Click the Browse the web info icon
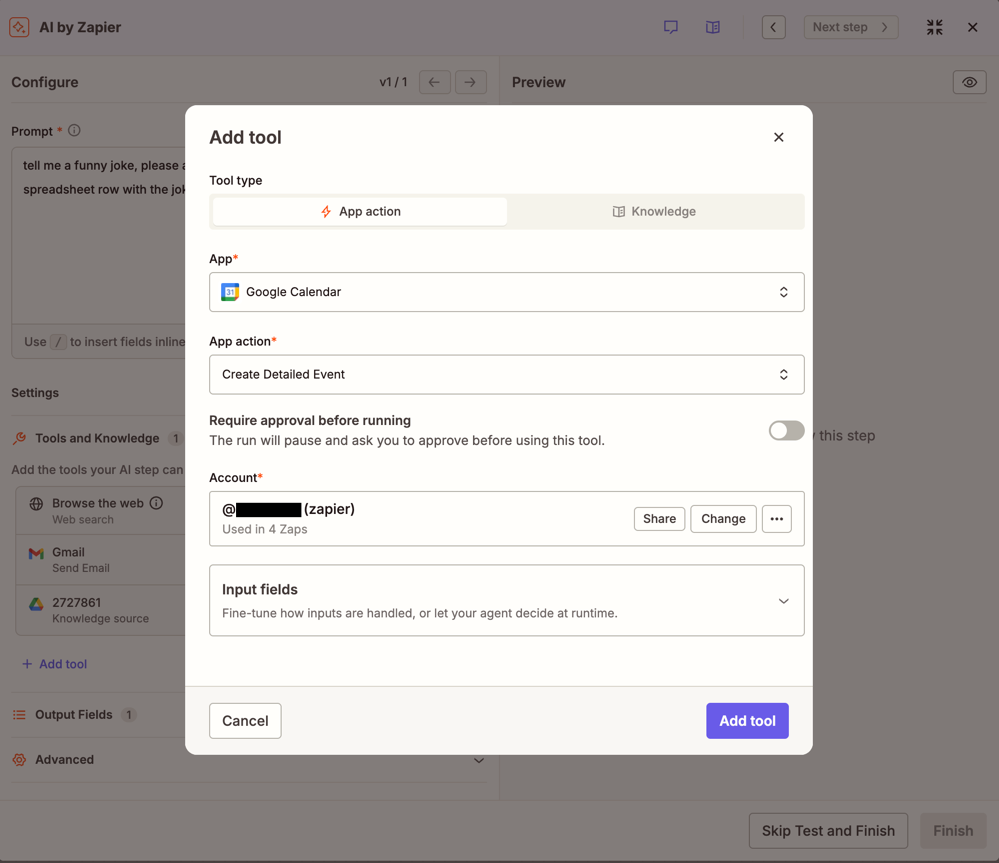Screen dimensions: 999x863 (156, 503)
